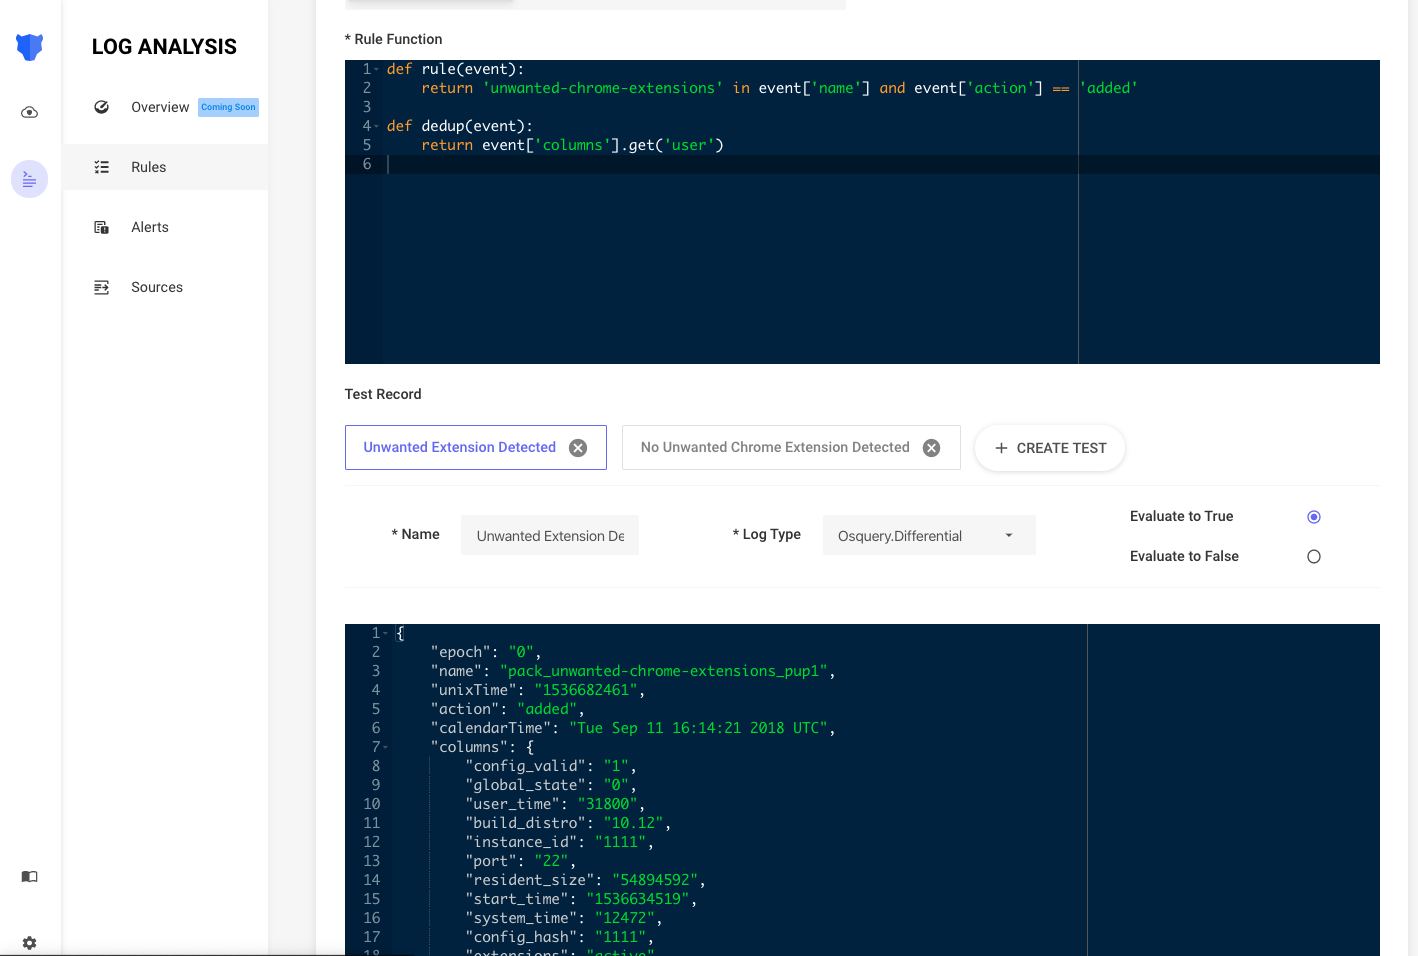Click "pack_unwanted-chrome-extensions_pup1" value in JSON

(664, 671)
